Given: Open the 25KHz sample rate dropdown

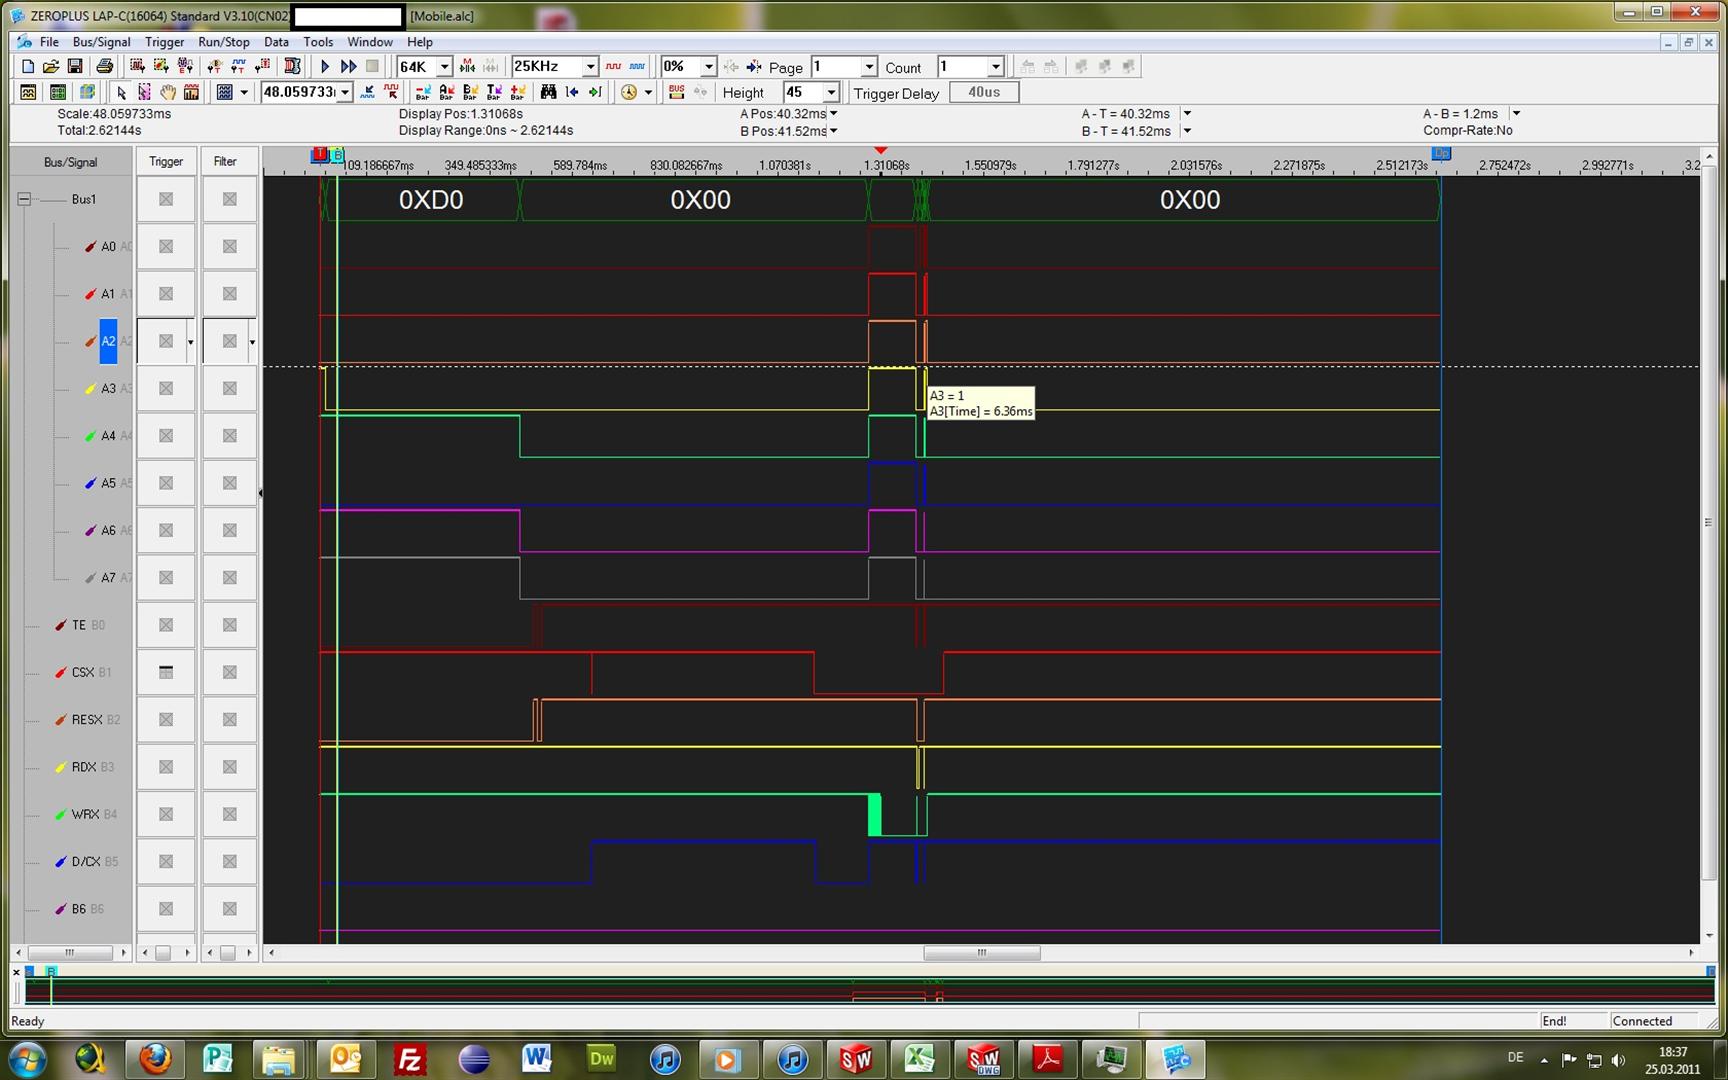Looking at the screenshot, I should [x=590, y=67].
